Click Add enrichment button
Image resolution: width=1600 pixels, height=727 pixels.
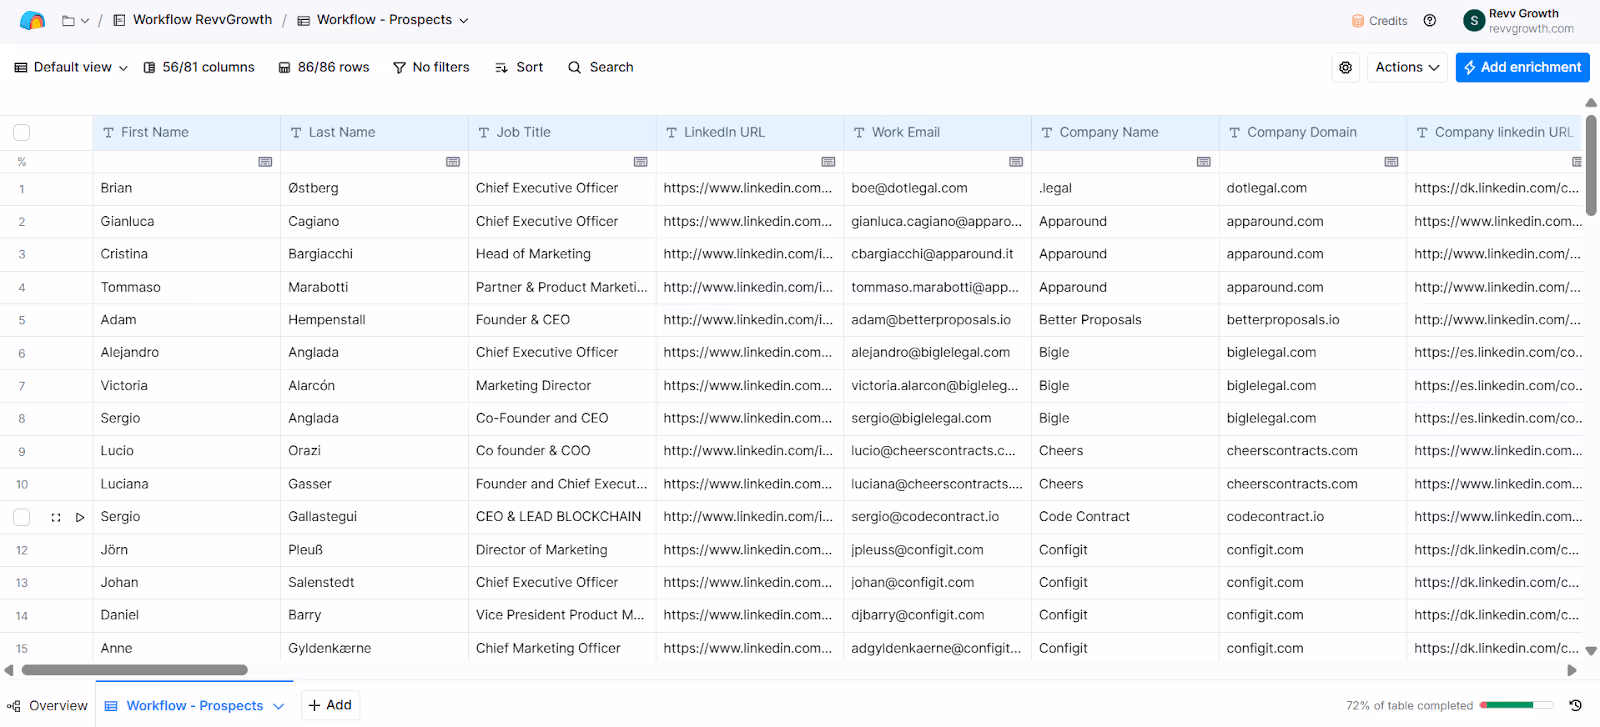[1522, 67]
